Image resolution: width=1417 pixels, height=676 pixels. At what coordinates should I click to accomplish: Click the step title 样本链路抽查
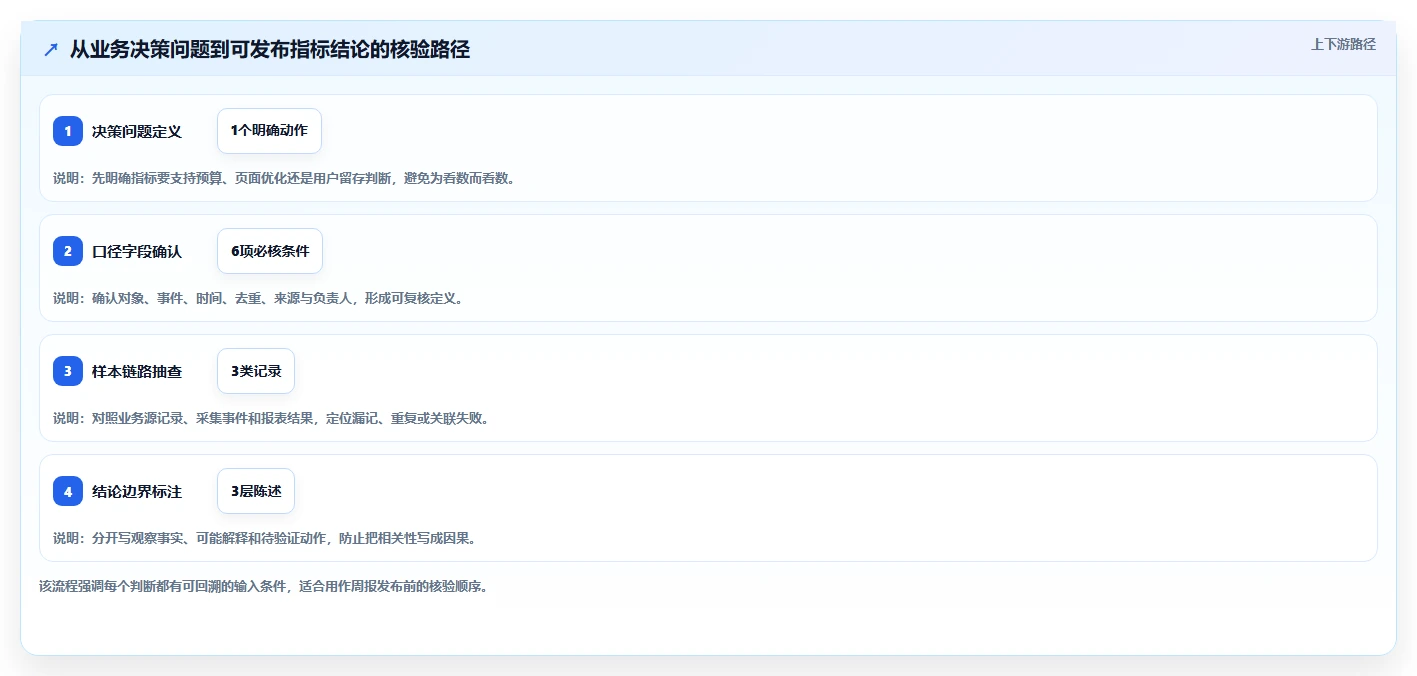137,371
